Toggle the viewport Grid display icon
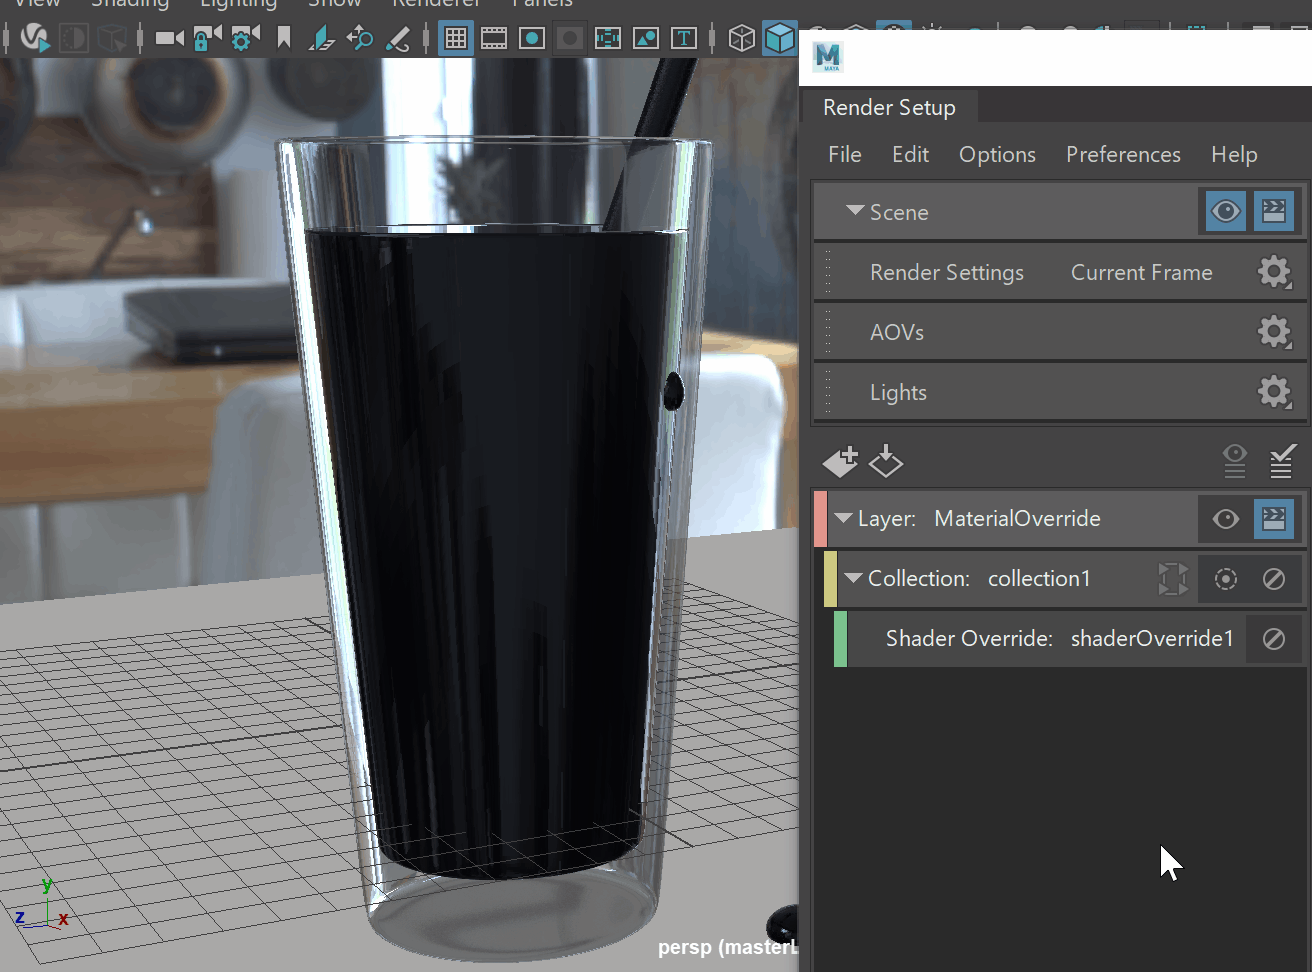Image resolution: width=1312 pixels, height=972 pixels. pos(456,39)
